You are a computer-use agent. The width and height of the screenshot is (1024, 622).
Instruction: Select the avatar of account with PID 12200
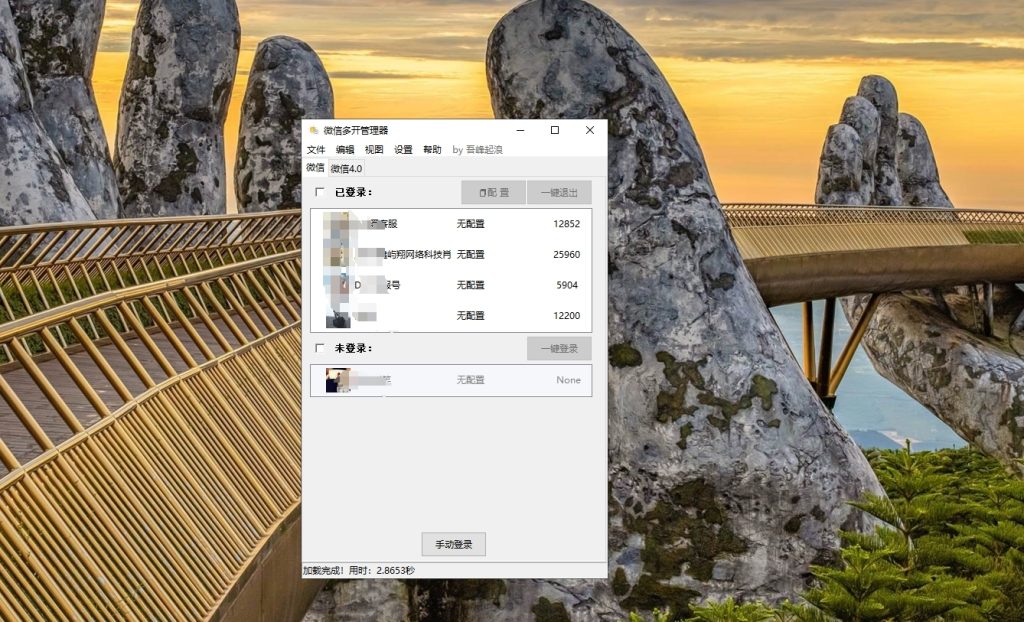pyautogui.click(x=337, y=316)
